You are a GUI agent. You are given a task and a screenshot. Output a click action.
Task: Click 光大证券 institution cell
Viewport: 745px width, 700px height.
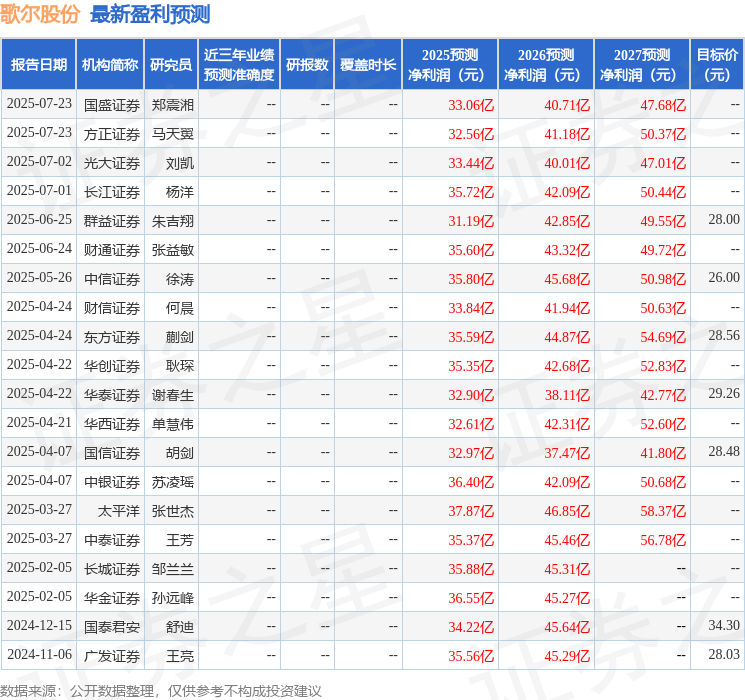coord(112,163)
